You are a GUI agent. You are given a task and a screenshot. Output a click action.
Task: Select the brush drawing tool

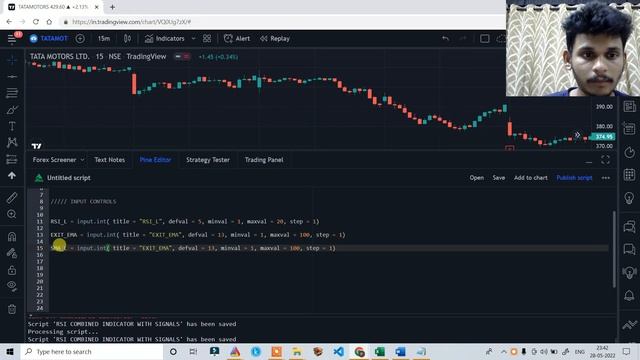12,110
